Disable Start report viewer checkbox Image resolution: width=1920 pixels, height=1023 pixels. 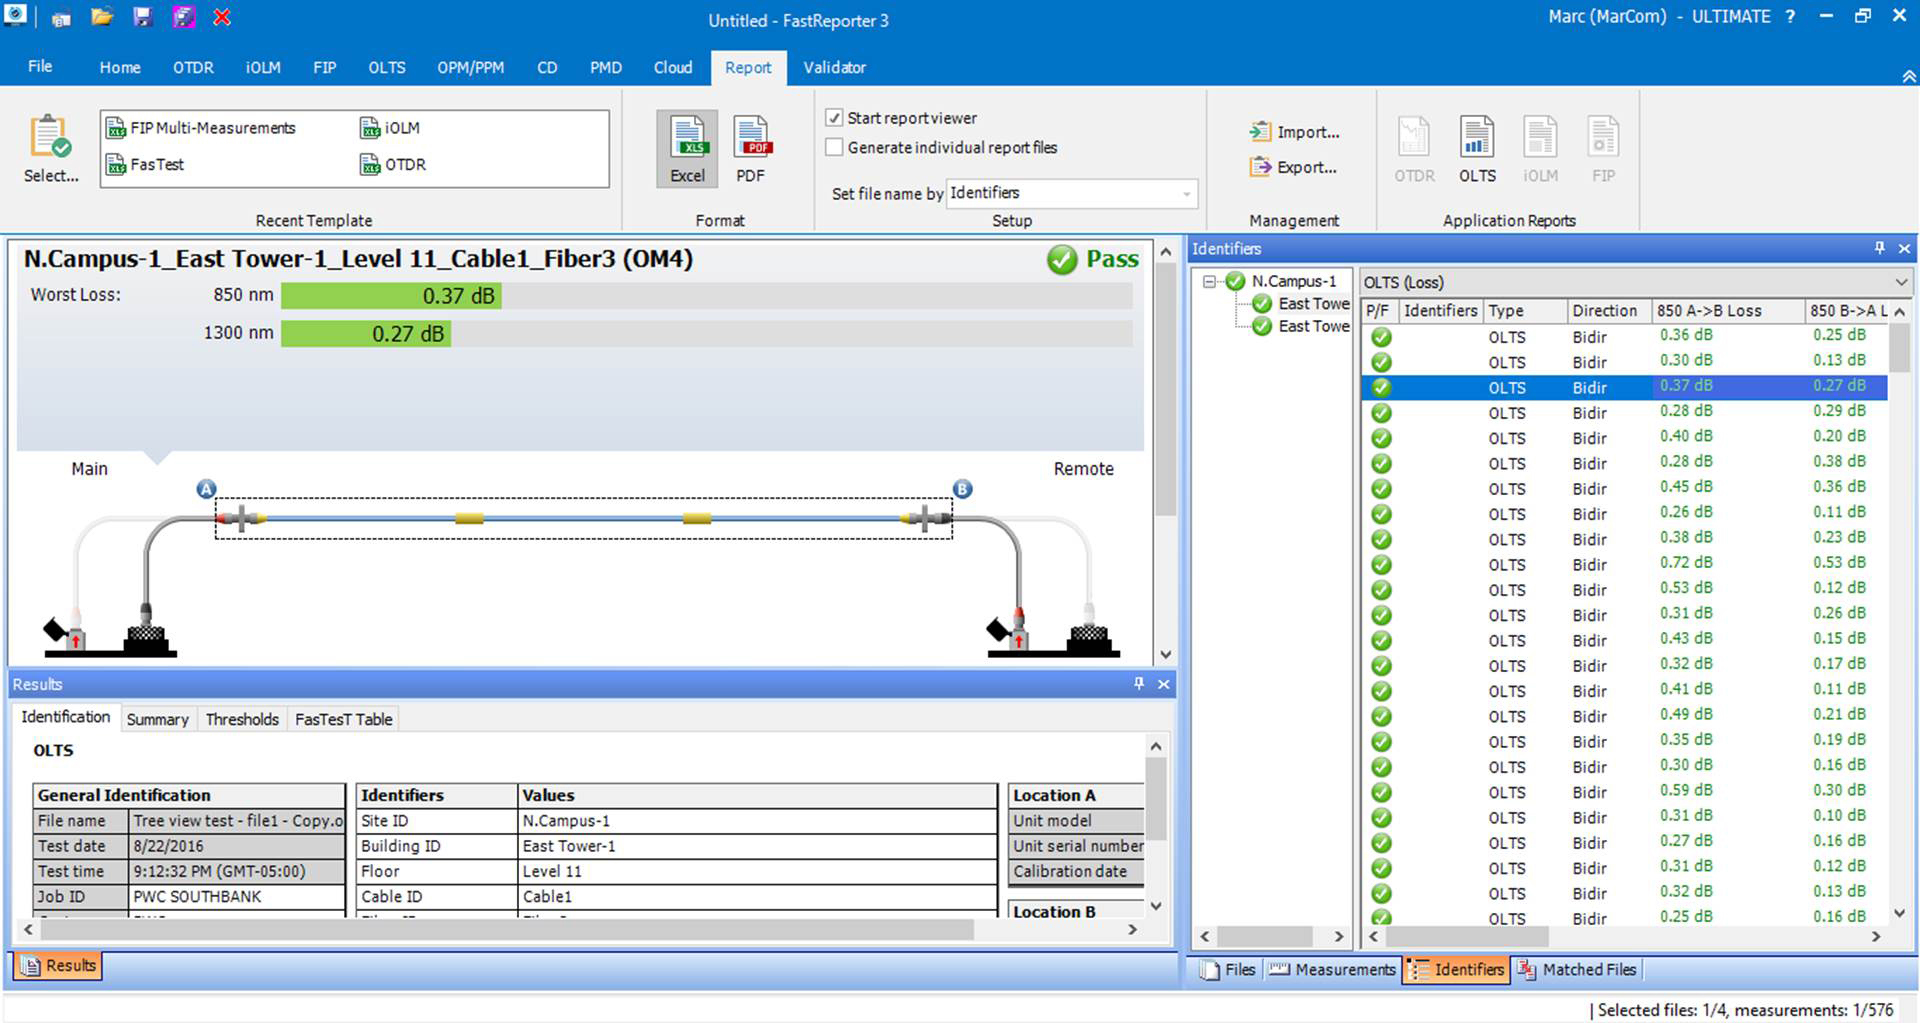point(835,118)
